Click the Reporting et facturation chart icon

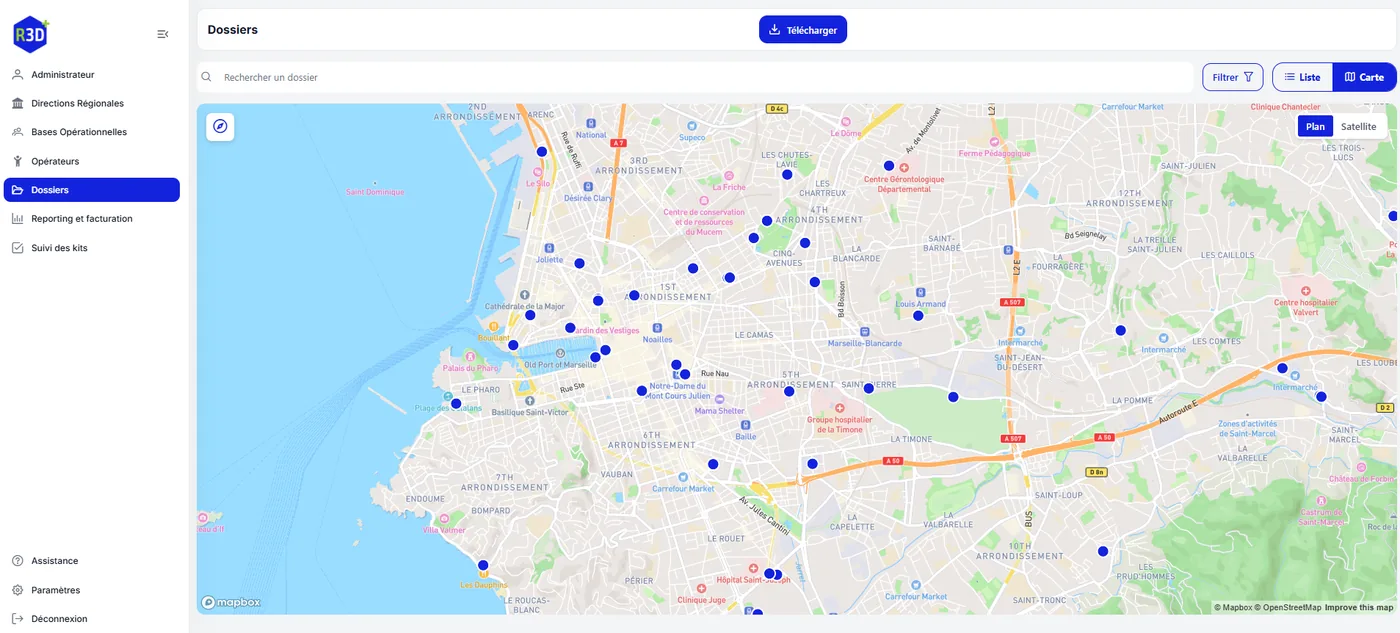click(x=18, y=219)
